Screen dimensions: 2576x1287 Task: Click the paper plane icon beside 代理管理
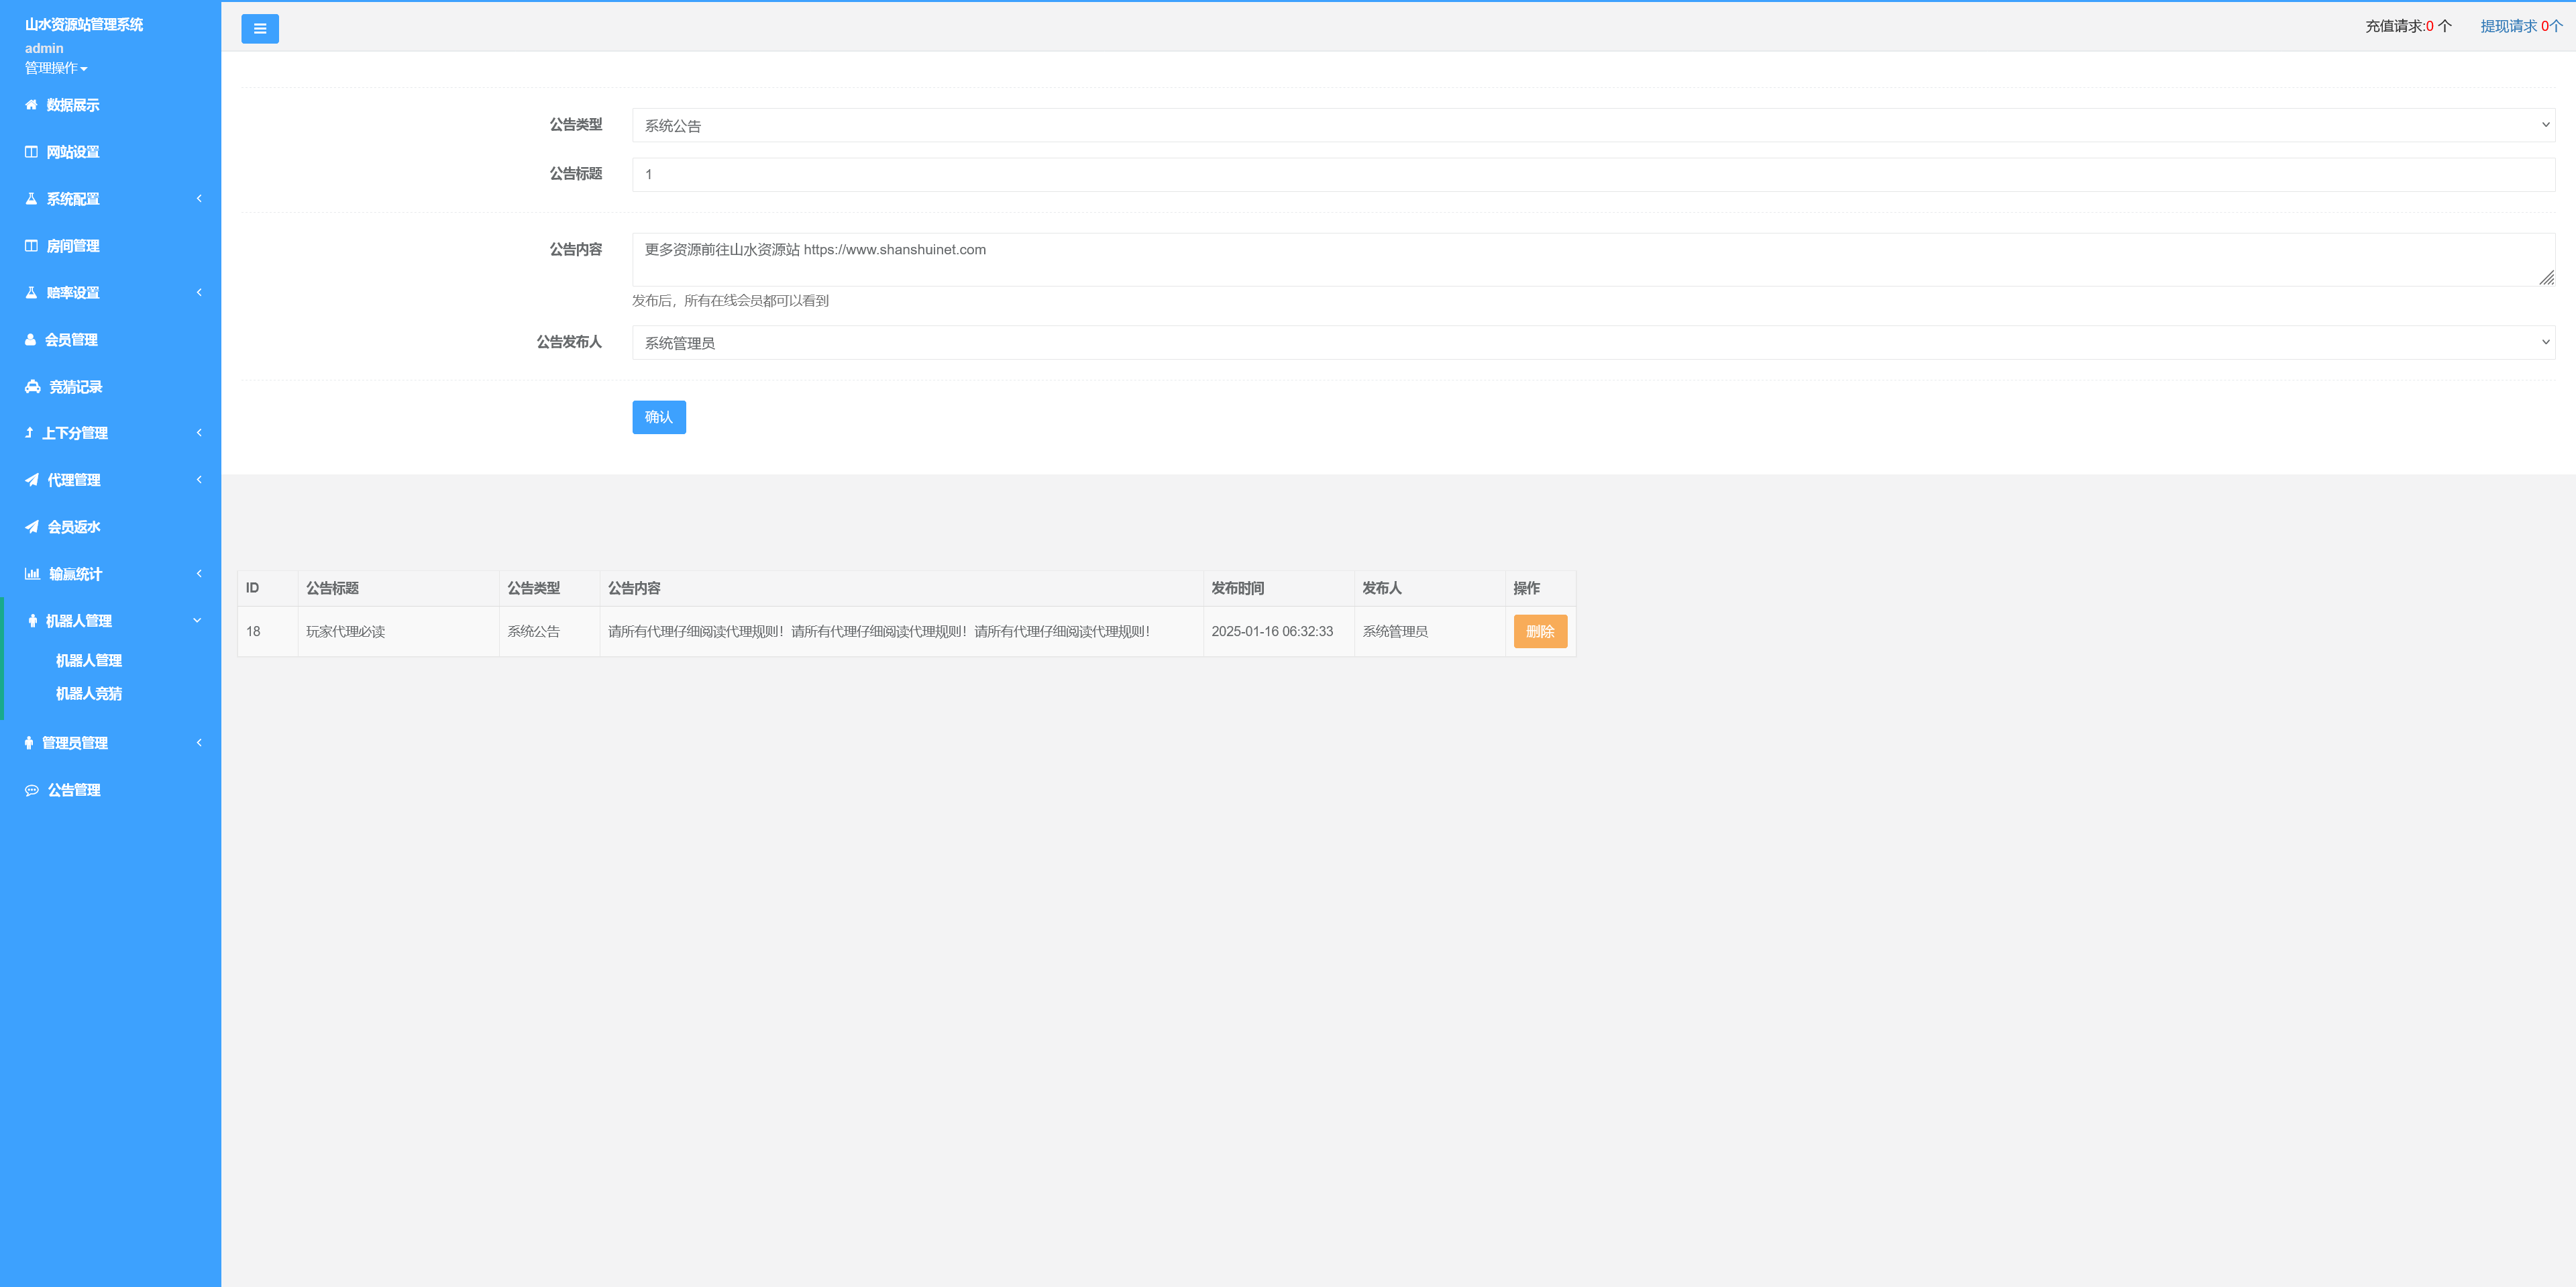click(32, 480)
